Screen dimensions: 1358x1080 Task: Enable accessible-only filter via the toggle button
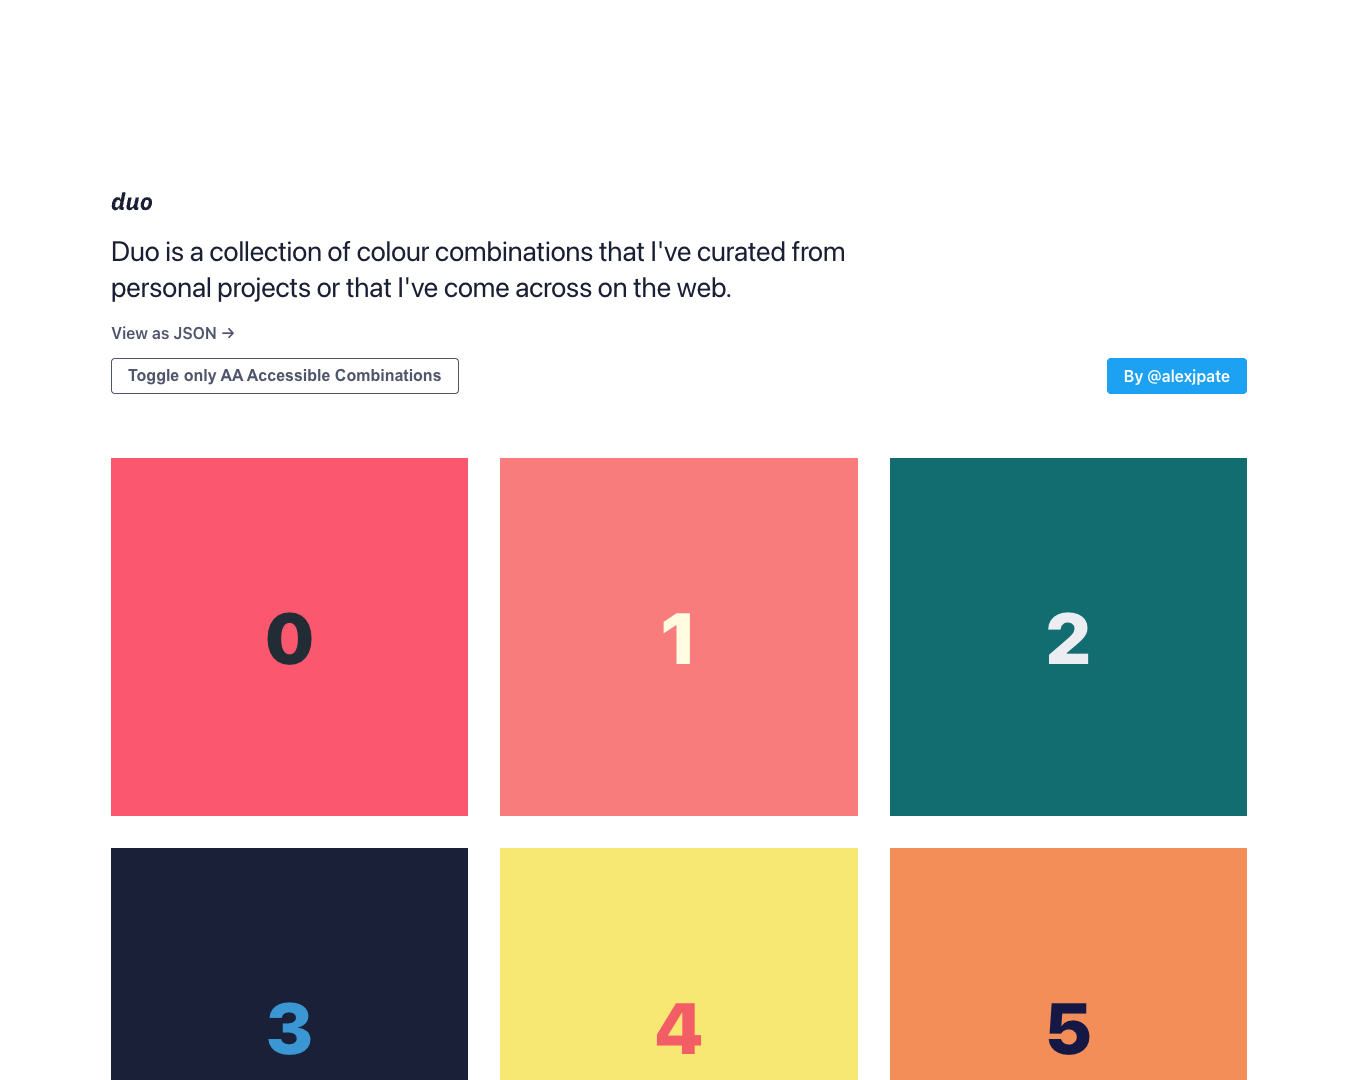pos(284,376)
